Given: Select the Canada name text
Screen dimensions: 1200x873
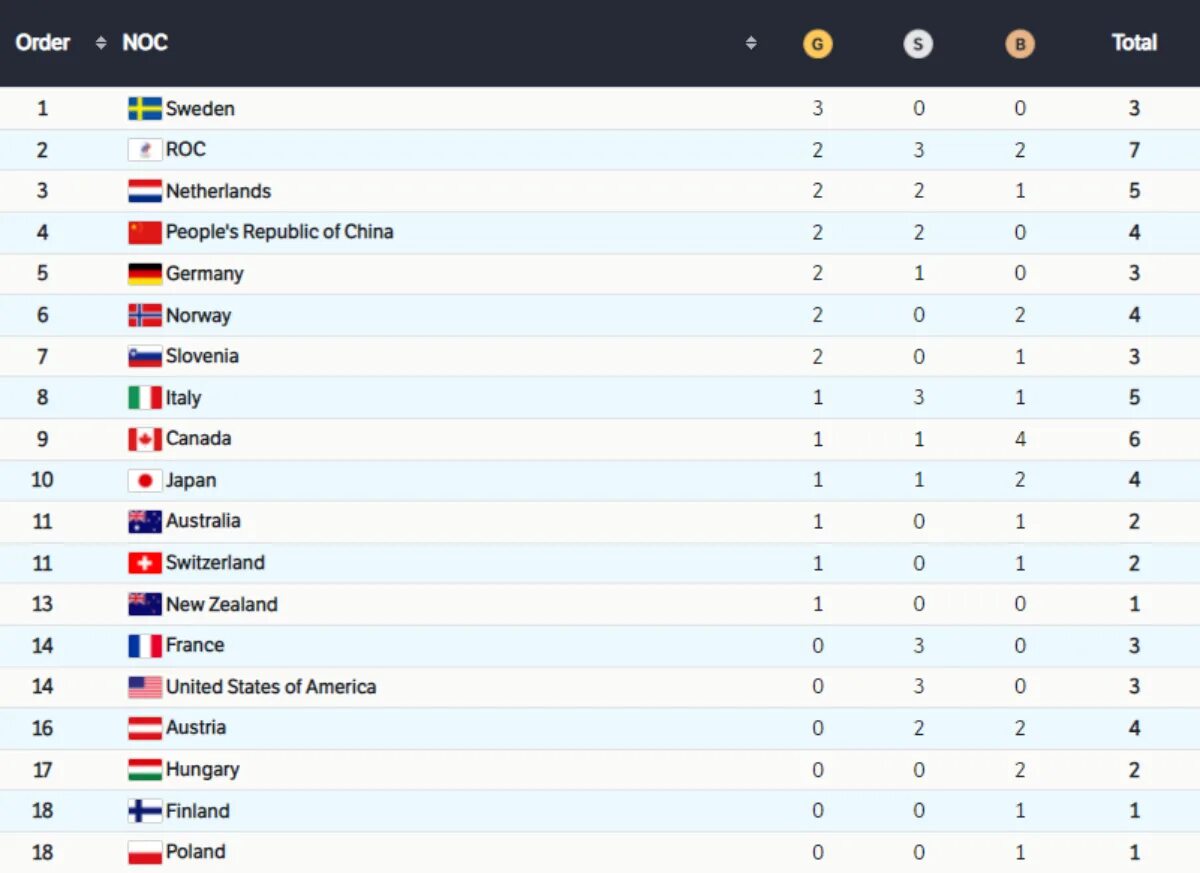Looking at the screenshot, I should (x=198, y=439).
